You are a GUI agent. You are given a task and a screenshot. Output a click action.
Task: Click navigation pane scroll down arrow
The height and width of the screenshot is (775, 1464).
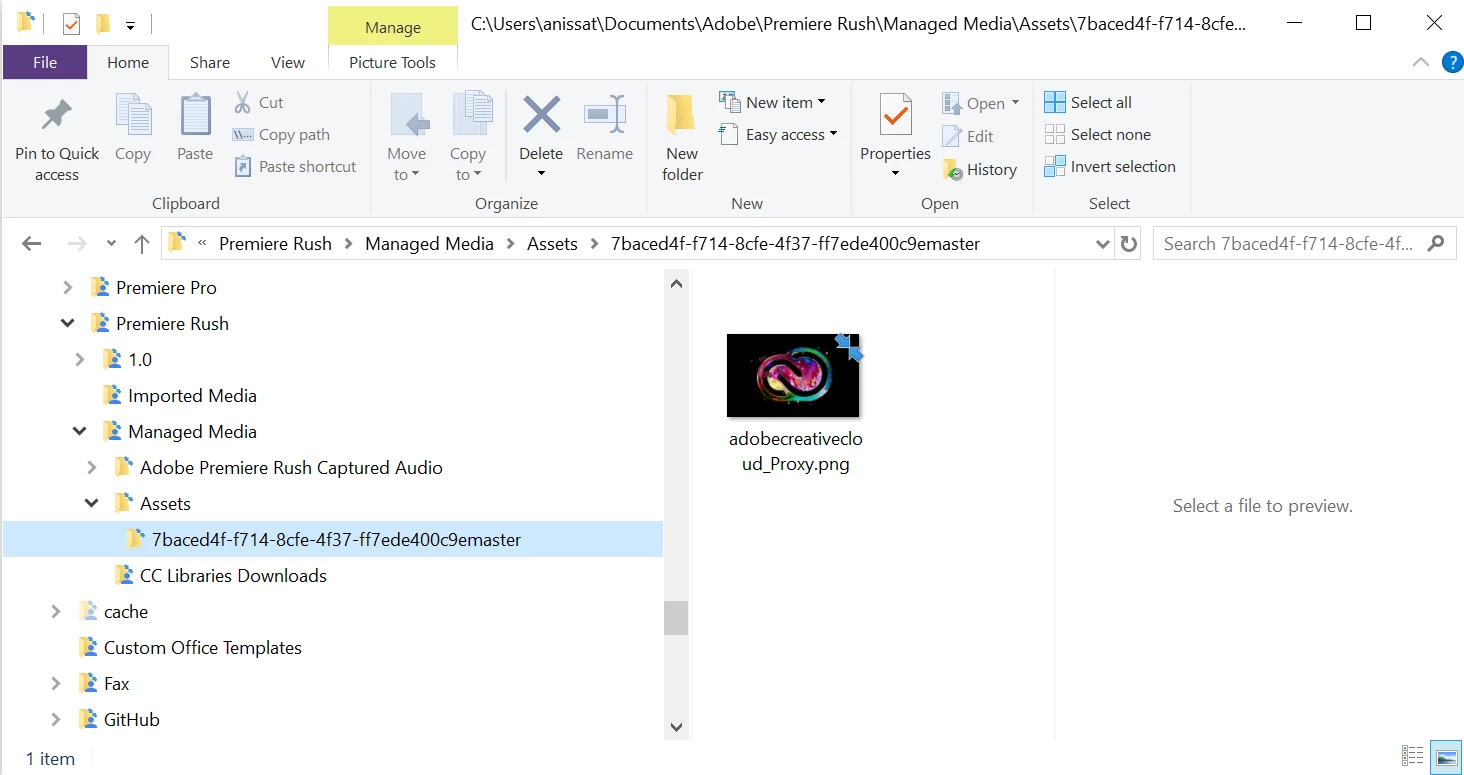[x=676, y=727]
